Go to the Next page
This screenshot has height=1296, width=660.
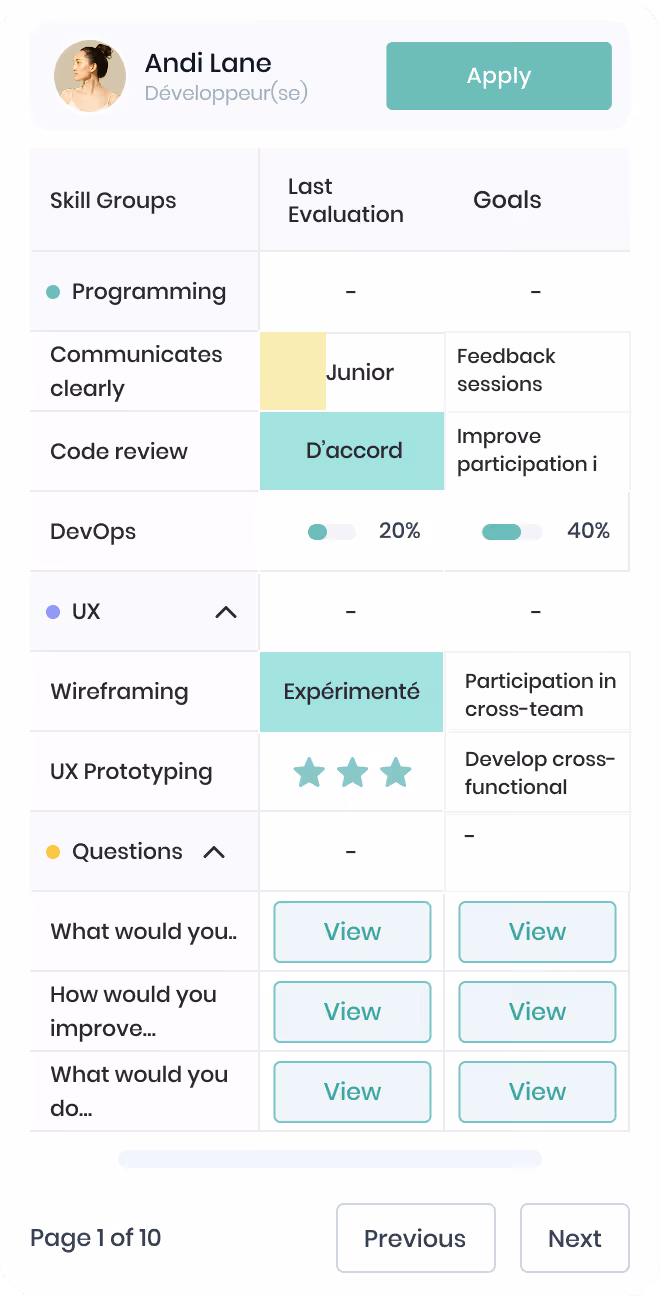click(575, 1238)
